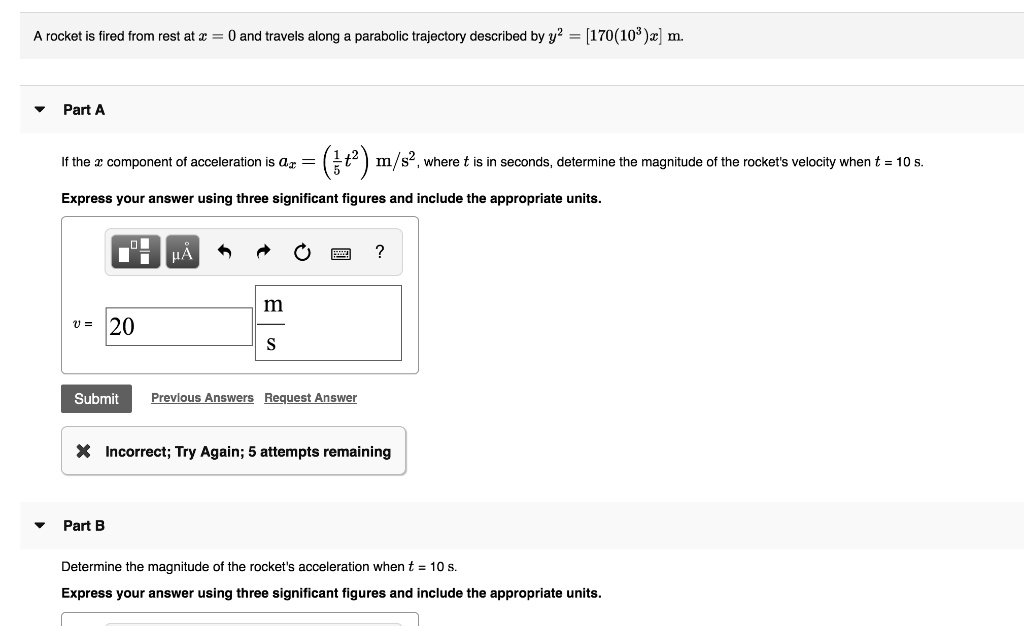Select the Part B answer input area

[x=240, y=621]
